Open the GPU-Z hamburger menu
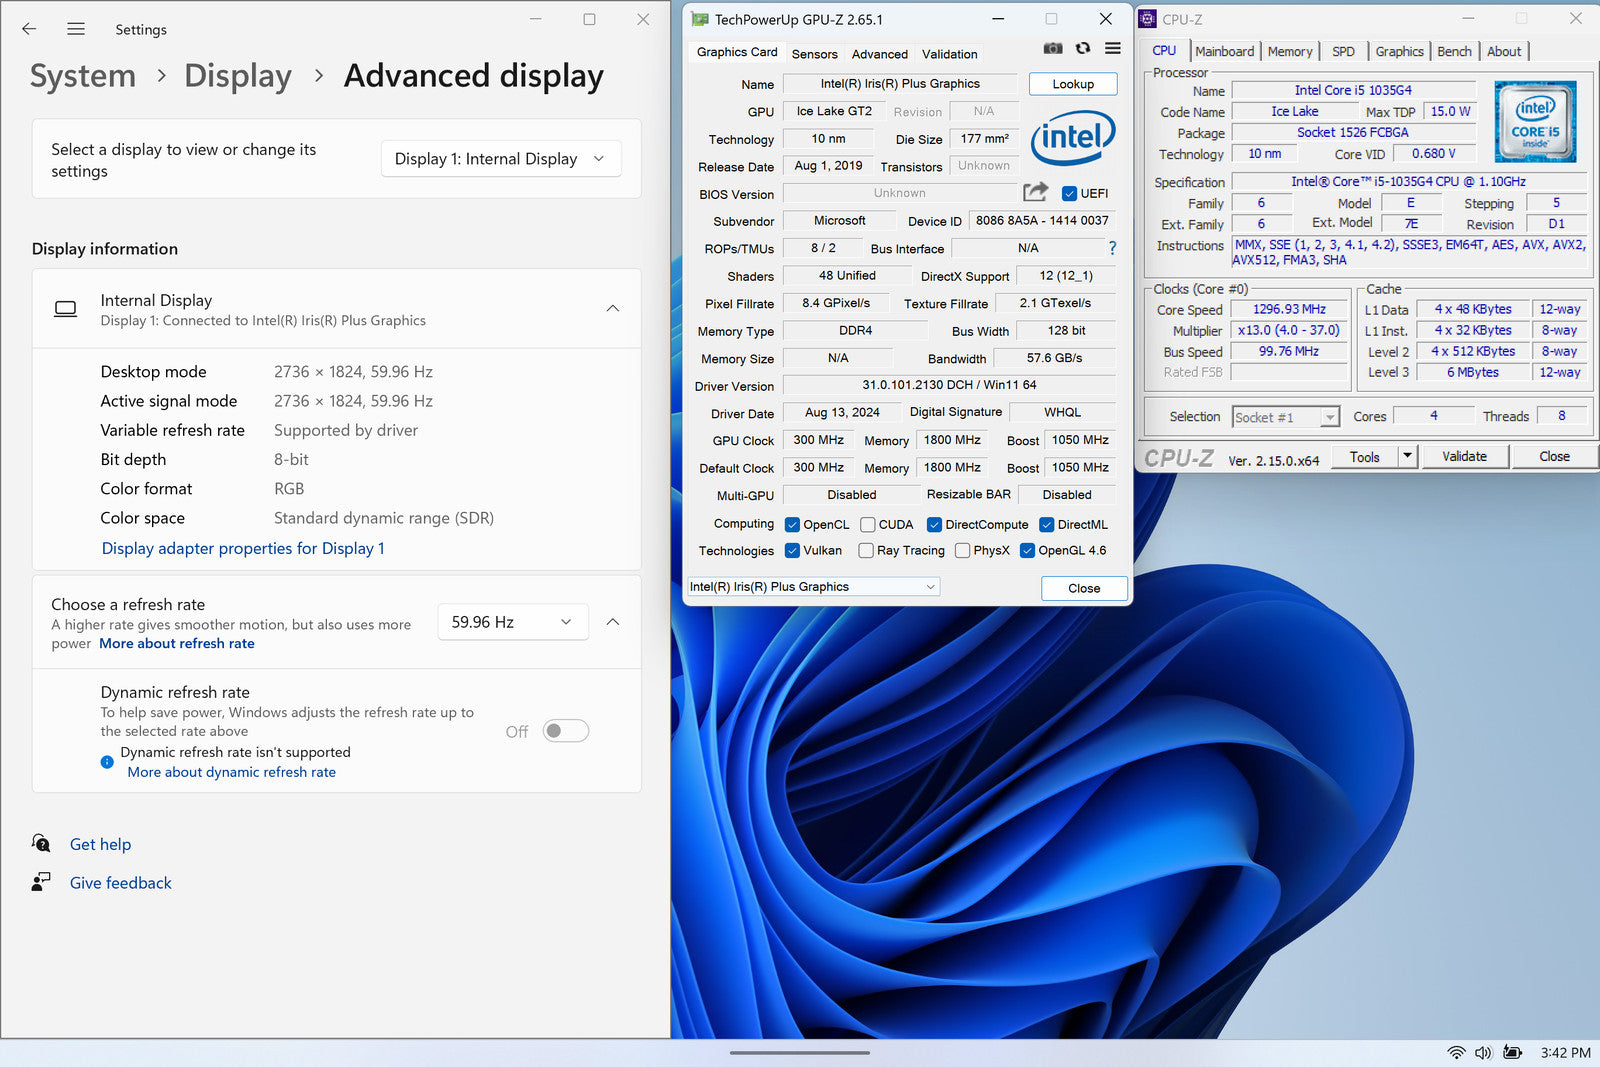The width and height of the screenshot is (1600, 1067). [1112, 48]
